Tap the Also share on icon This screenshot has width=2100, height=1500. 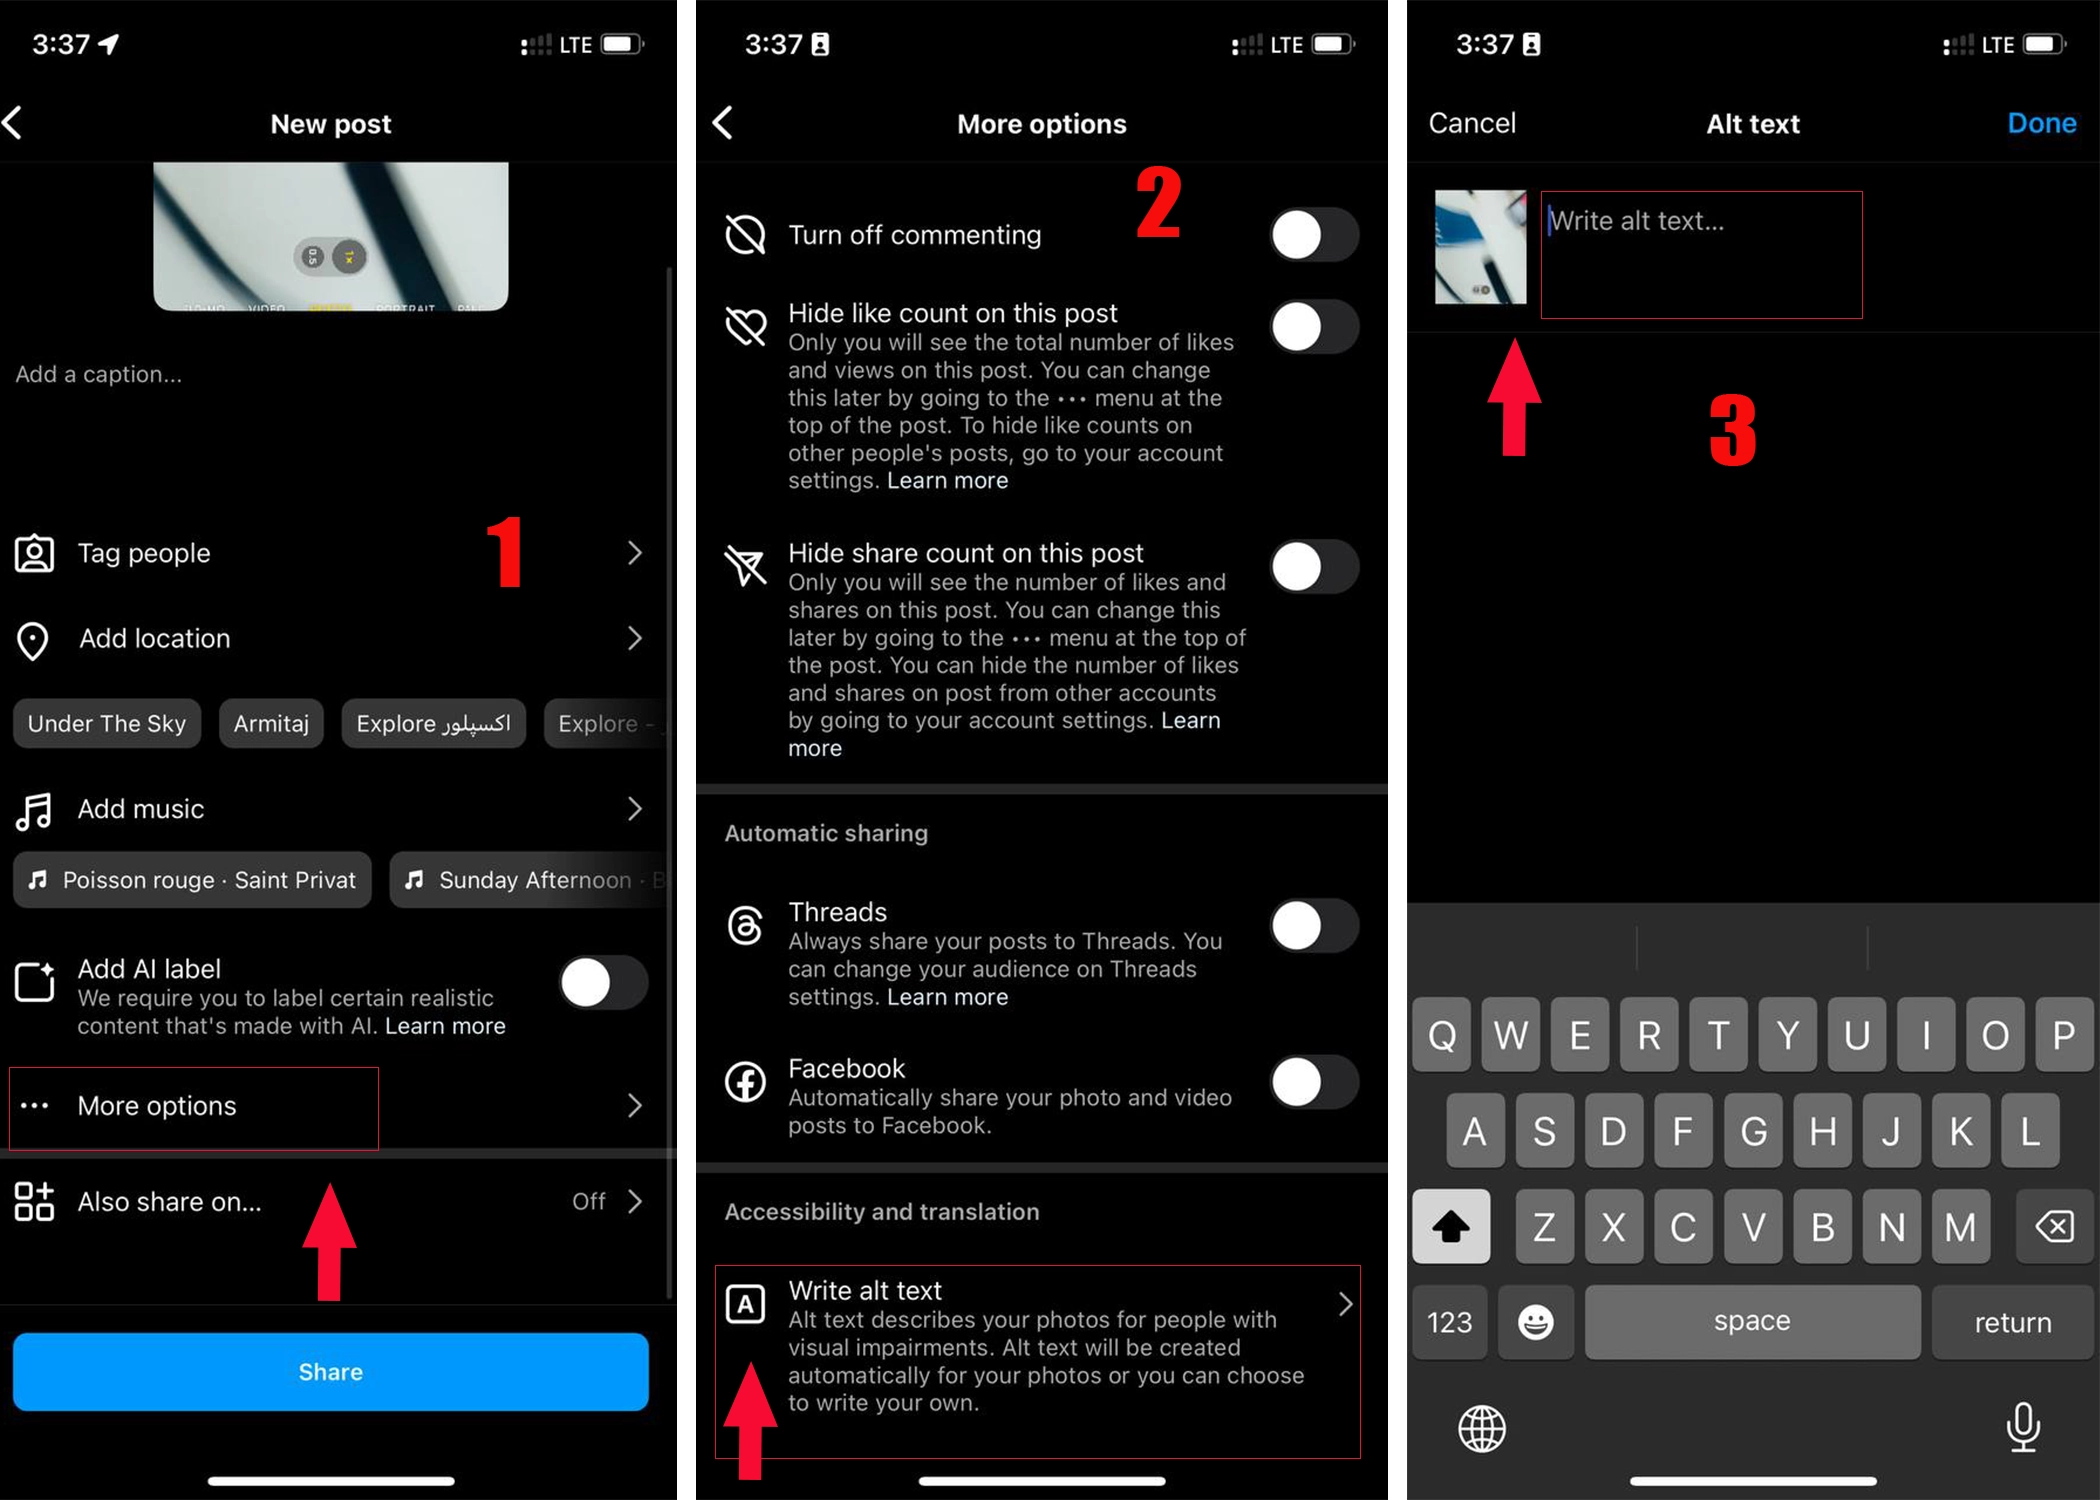[36, 1201]
